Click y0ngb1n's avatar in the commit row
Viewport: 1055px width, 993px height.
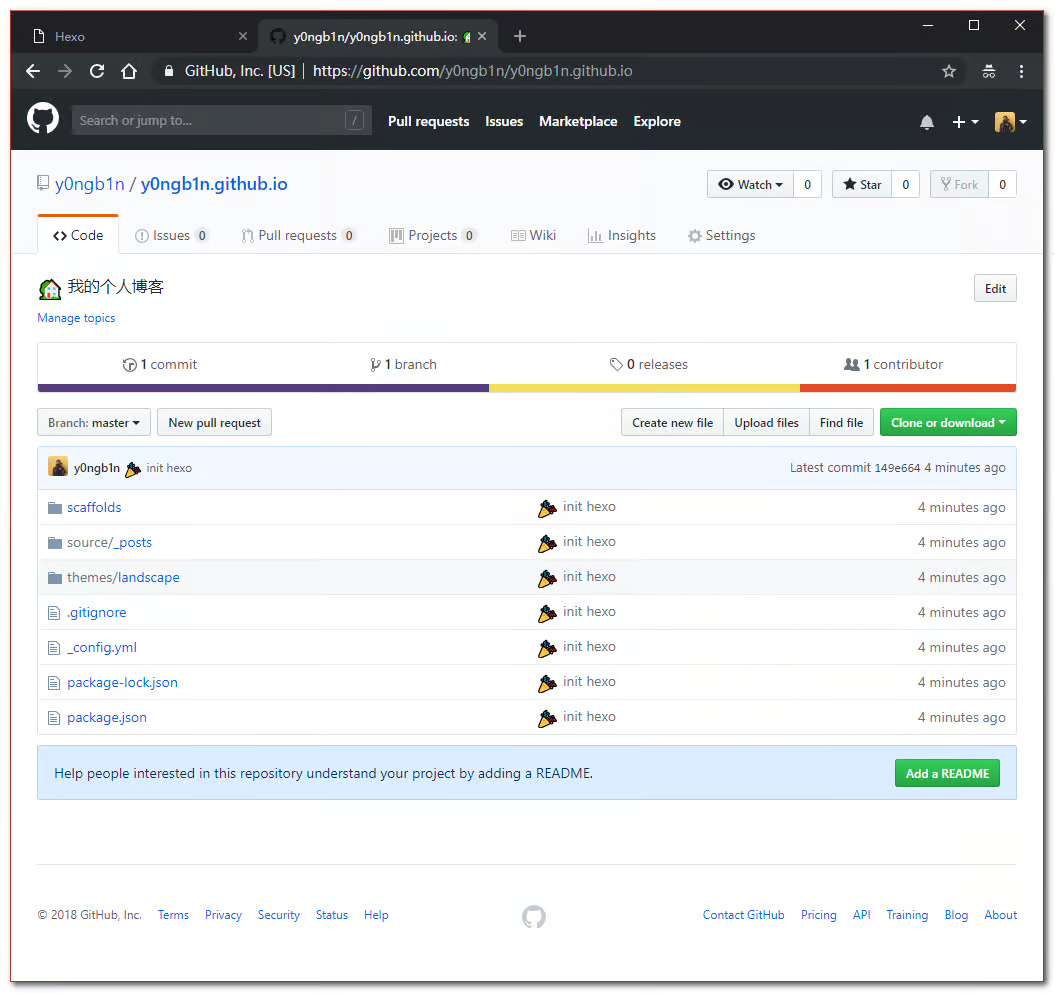[58, 467]
